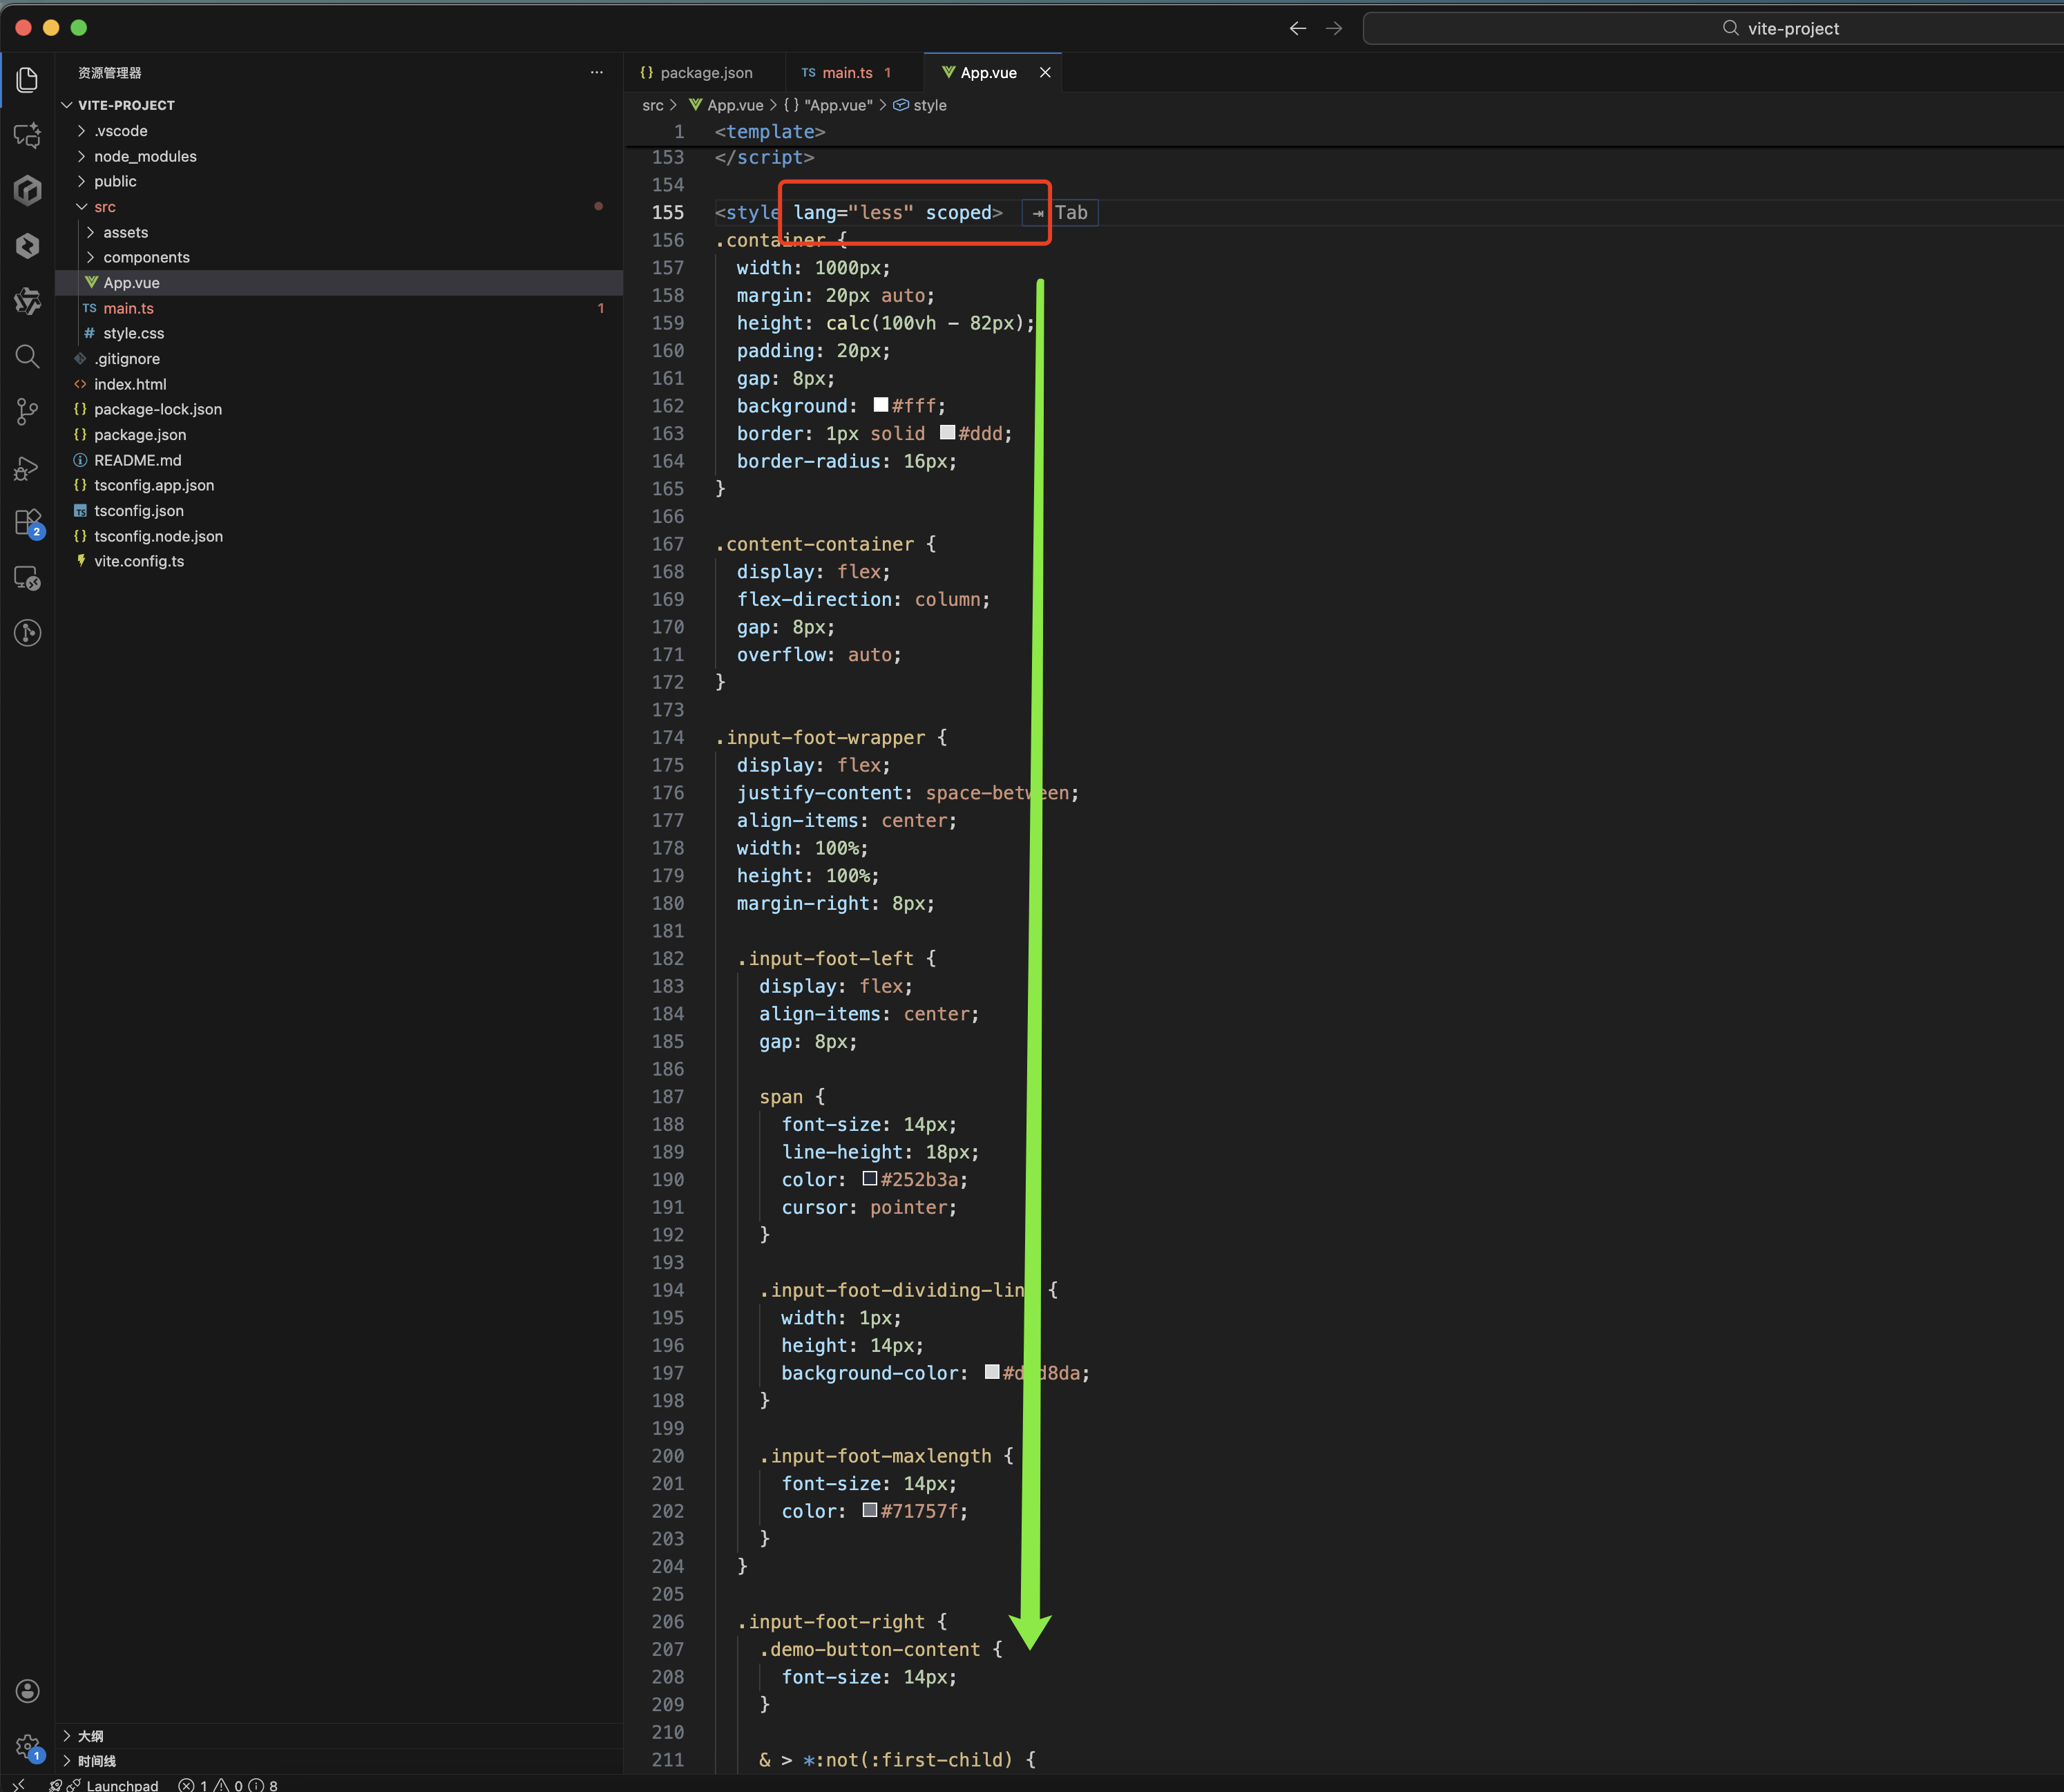The height and width of the screenshot is (1792, 2064).
Task: Open the Extensions view with badge
Action: tap(27, 523)
